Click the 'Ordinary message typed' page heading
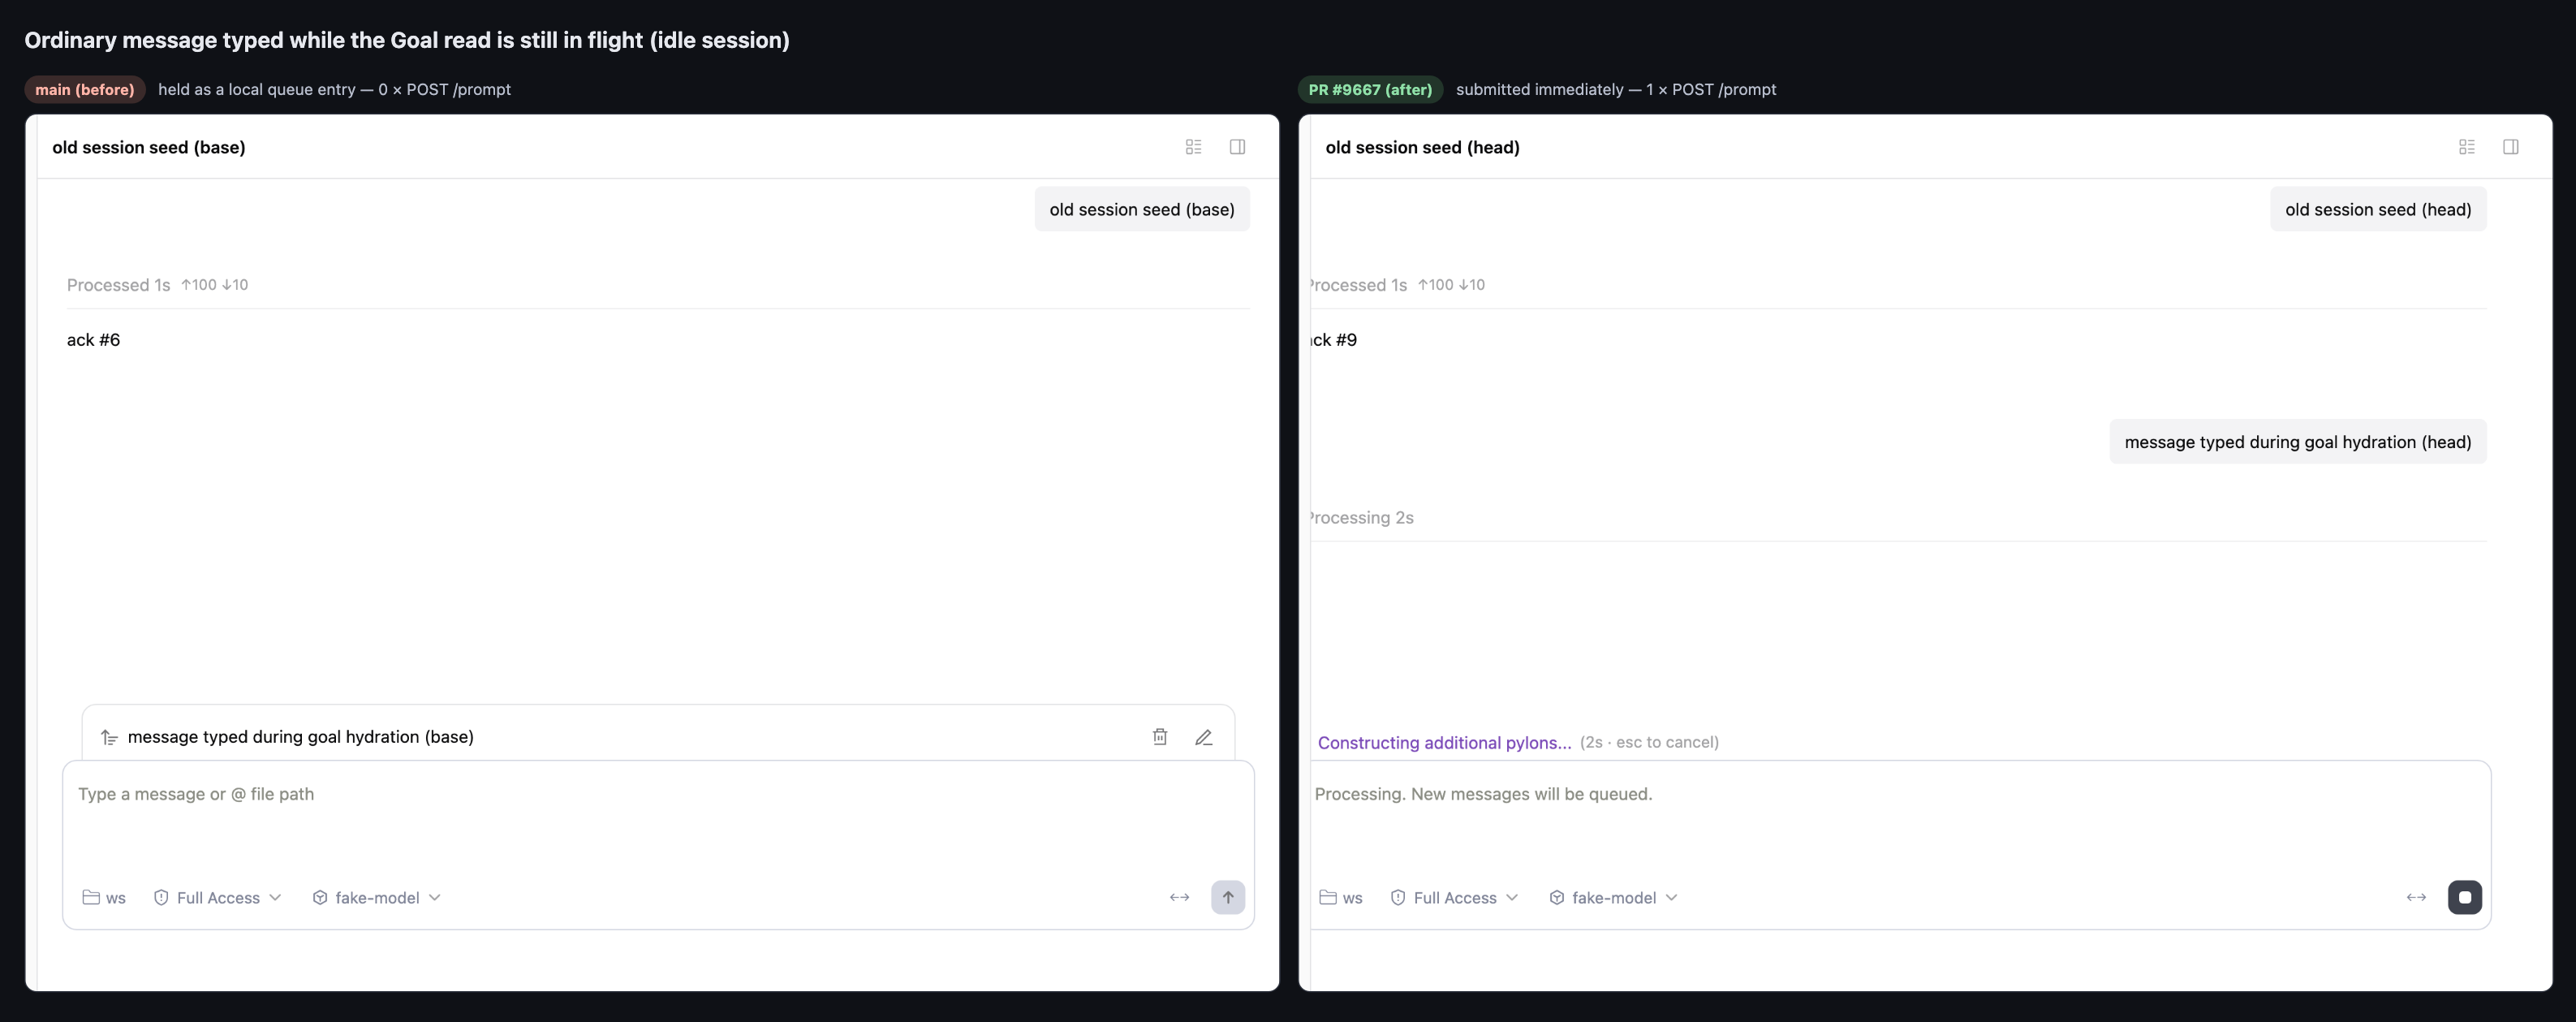The width and height of the screenshot is (2576, 1022). click(x=407, y=40)
